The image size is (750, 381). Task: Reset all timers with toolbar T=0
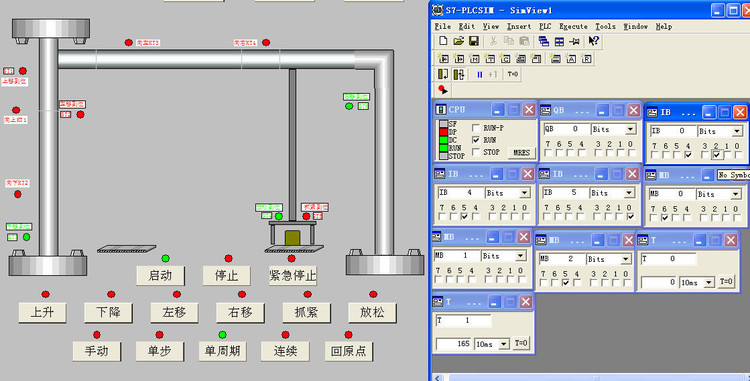(512, 75)
